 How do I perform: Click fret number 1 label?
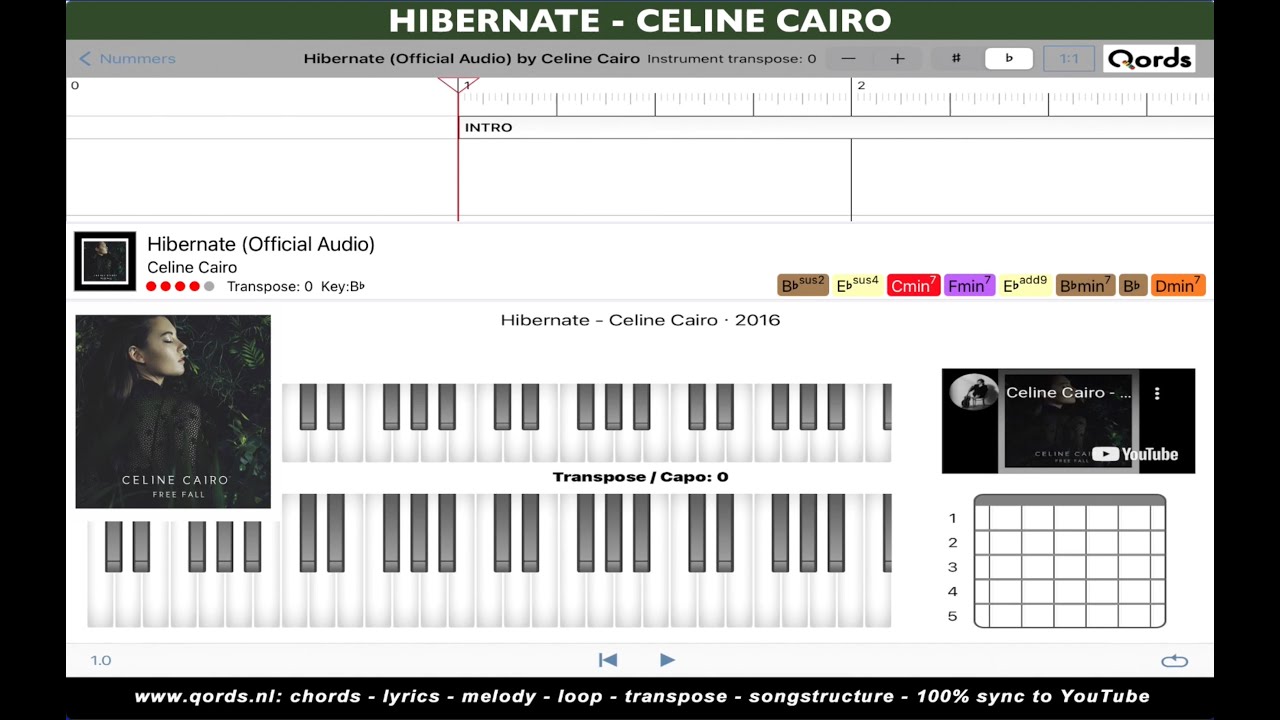[952, 518]
